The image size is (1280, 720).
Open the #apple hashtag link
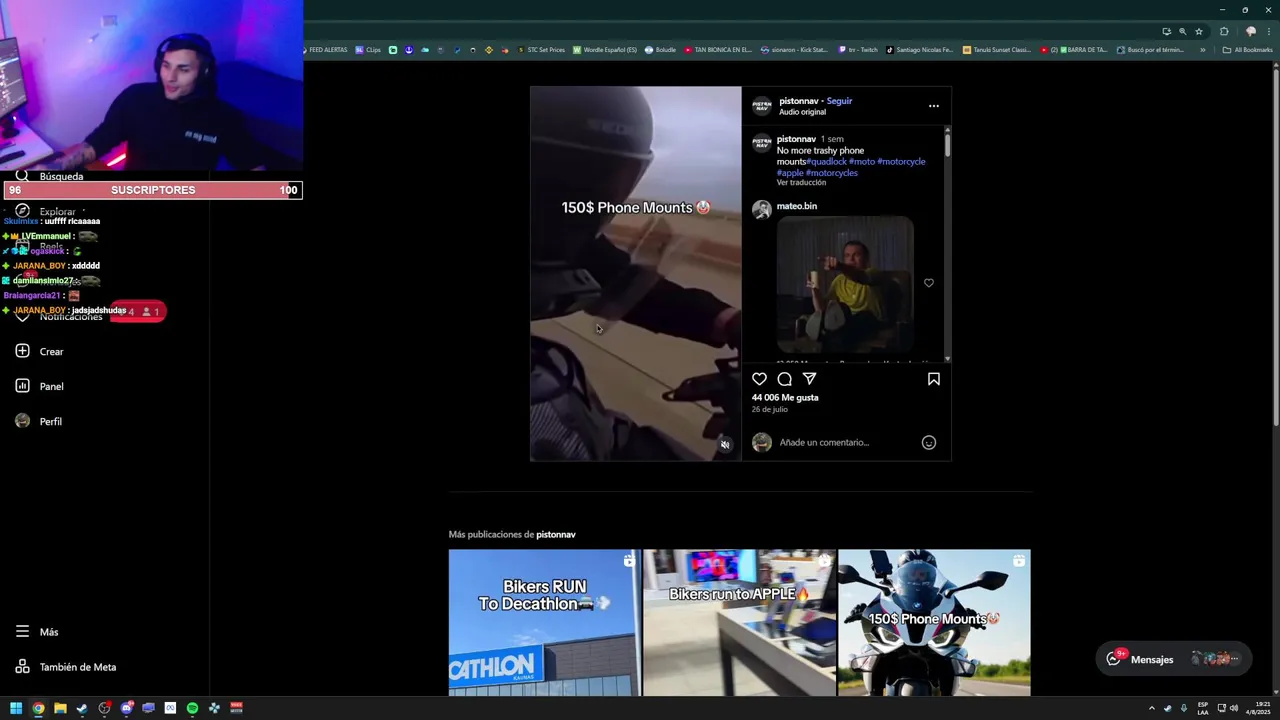tap(790, 173)
